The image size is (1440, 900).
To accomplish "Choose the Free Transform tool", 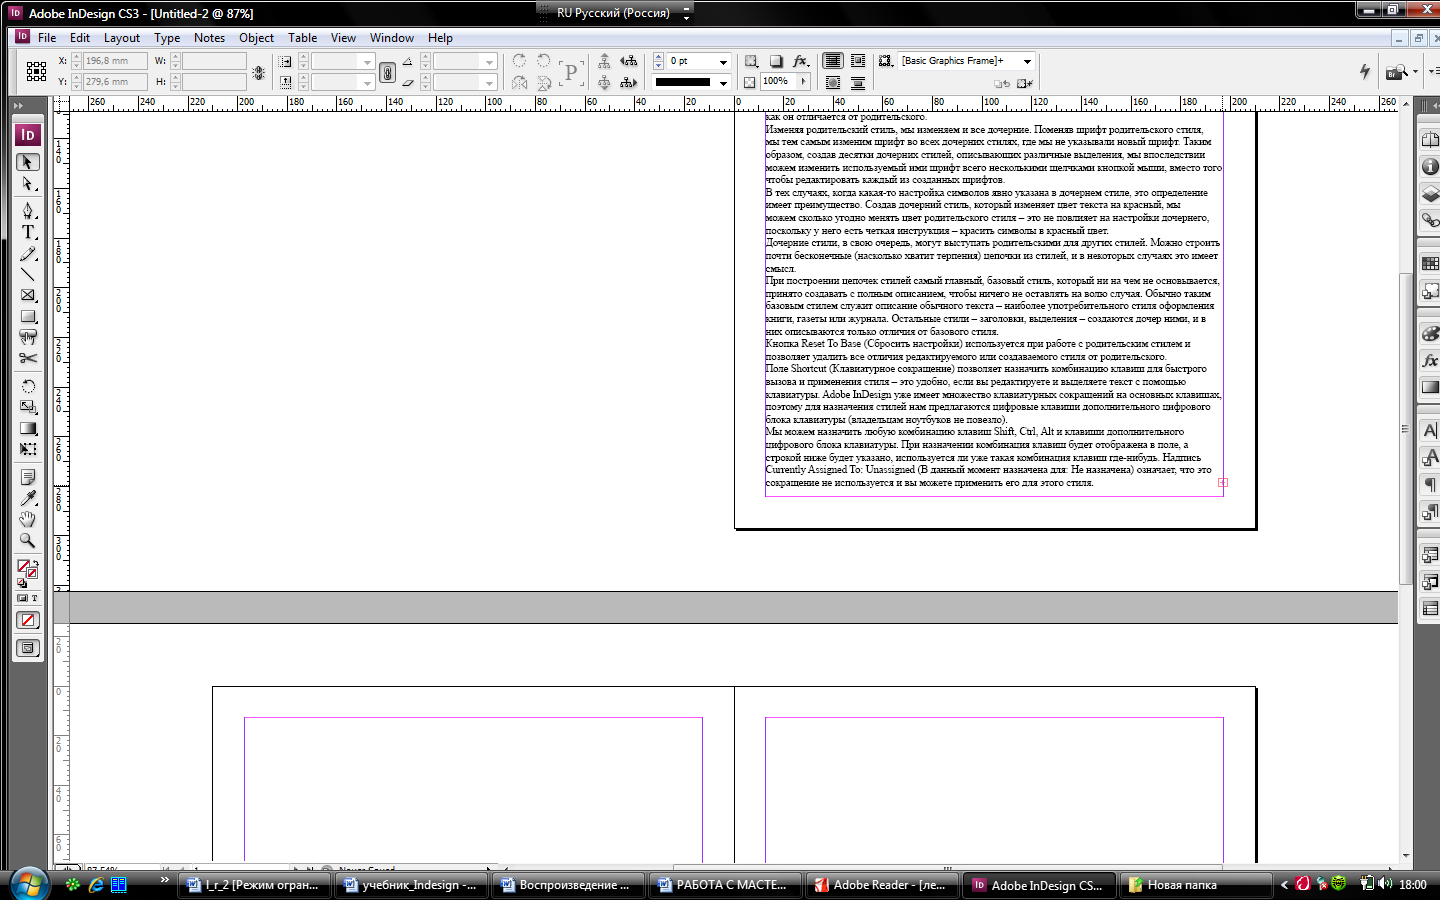I will (28, 449).
